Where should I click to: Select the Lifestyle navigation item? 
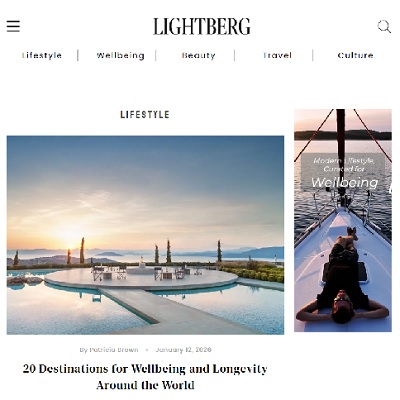42,55
